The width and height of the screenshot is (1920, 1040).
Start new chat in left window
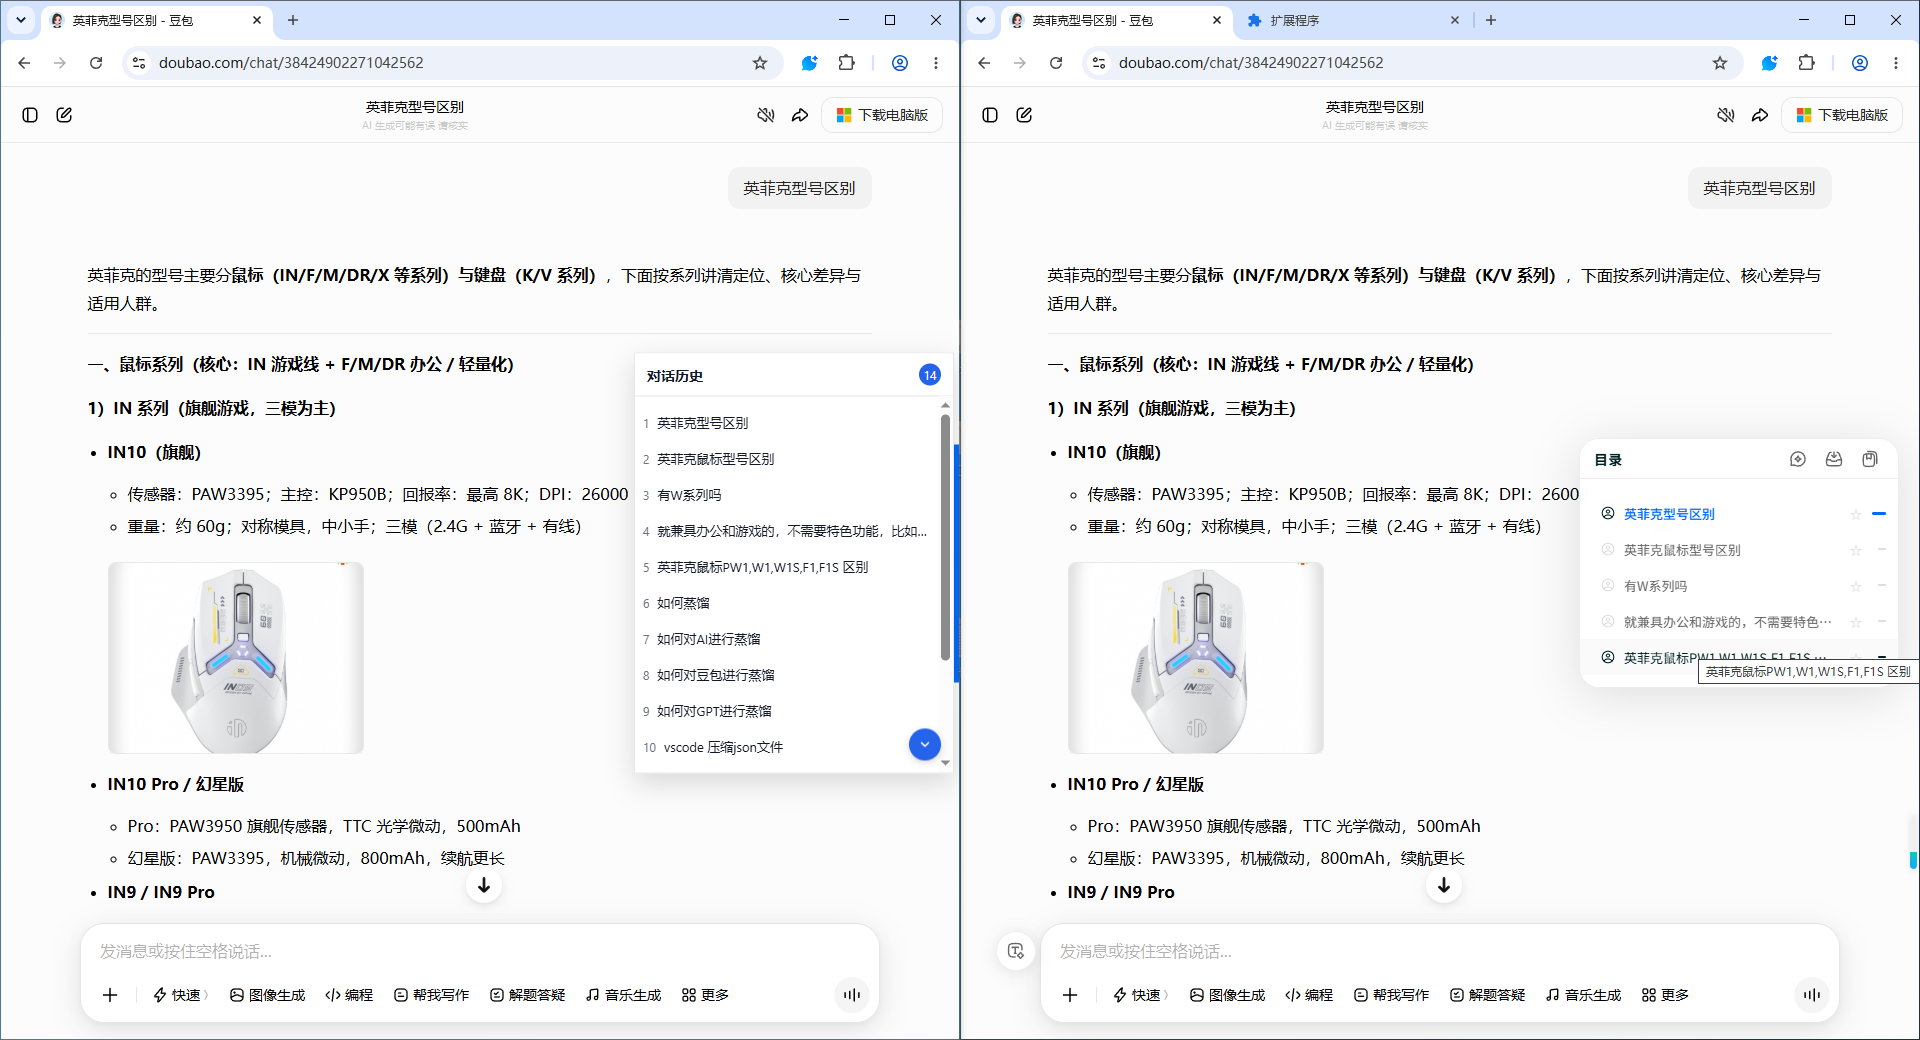[x=64, y=115]
